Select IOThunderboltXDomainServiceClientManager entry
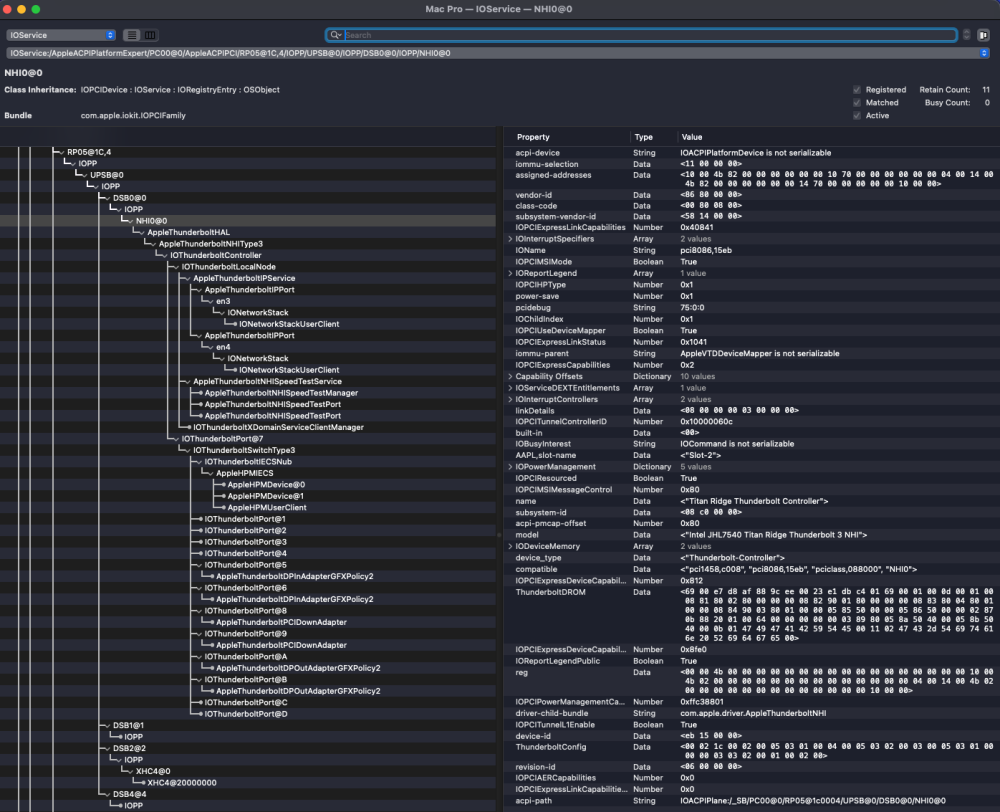The image size is (1000, 812). (x=279, y=427)
